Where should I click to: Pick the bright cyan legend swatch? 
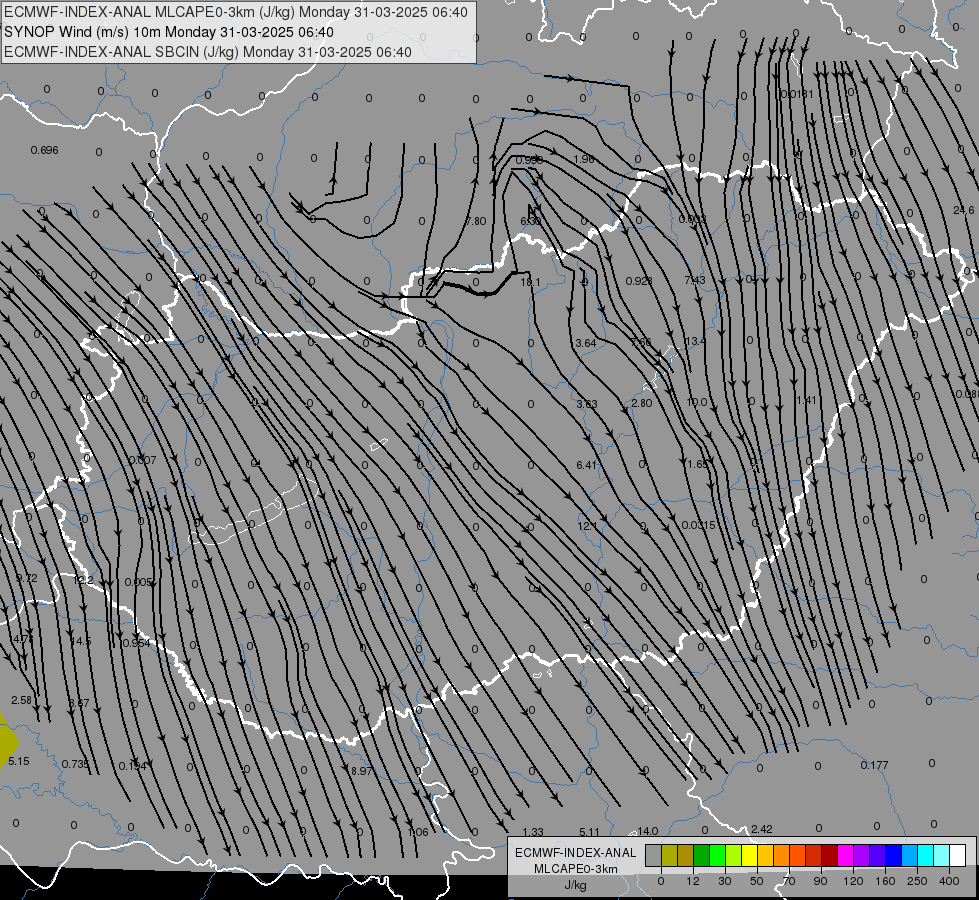(925, 855)
